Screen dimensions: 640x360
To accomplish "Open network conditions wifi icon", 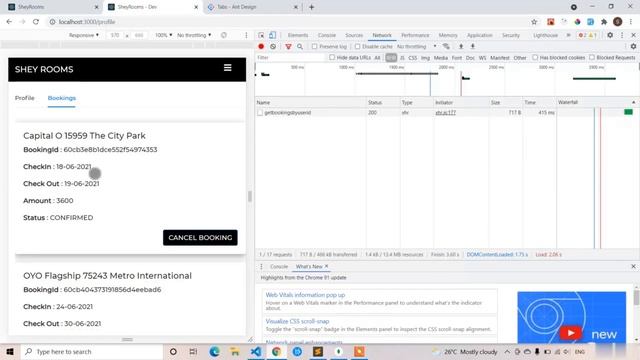I will point(446,47).
